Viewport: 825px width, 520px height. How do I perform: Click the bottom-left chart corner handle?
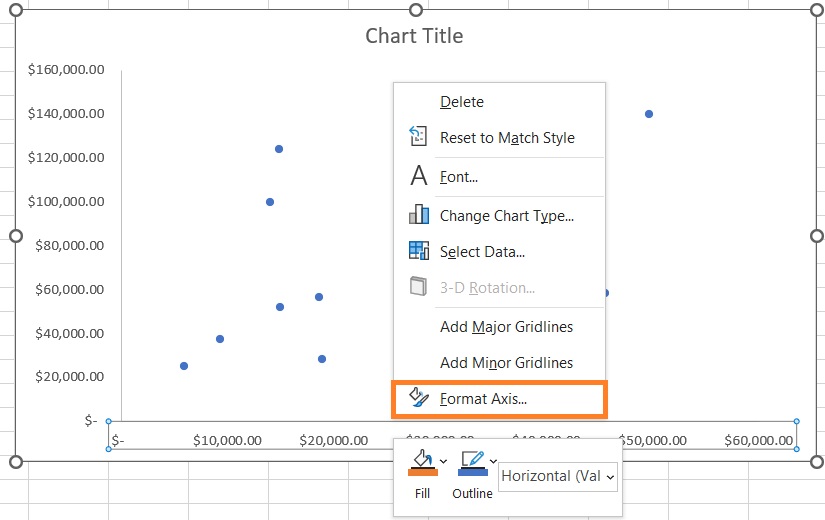(x=16, y=462)
